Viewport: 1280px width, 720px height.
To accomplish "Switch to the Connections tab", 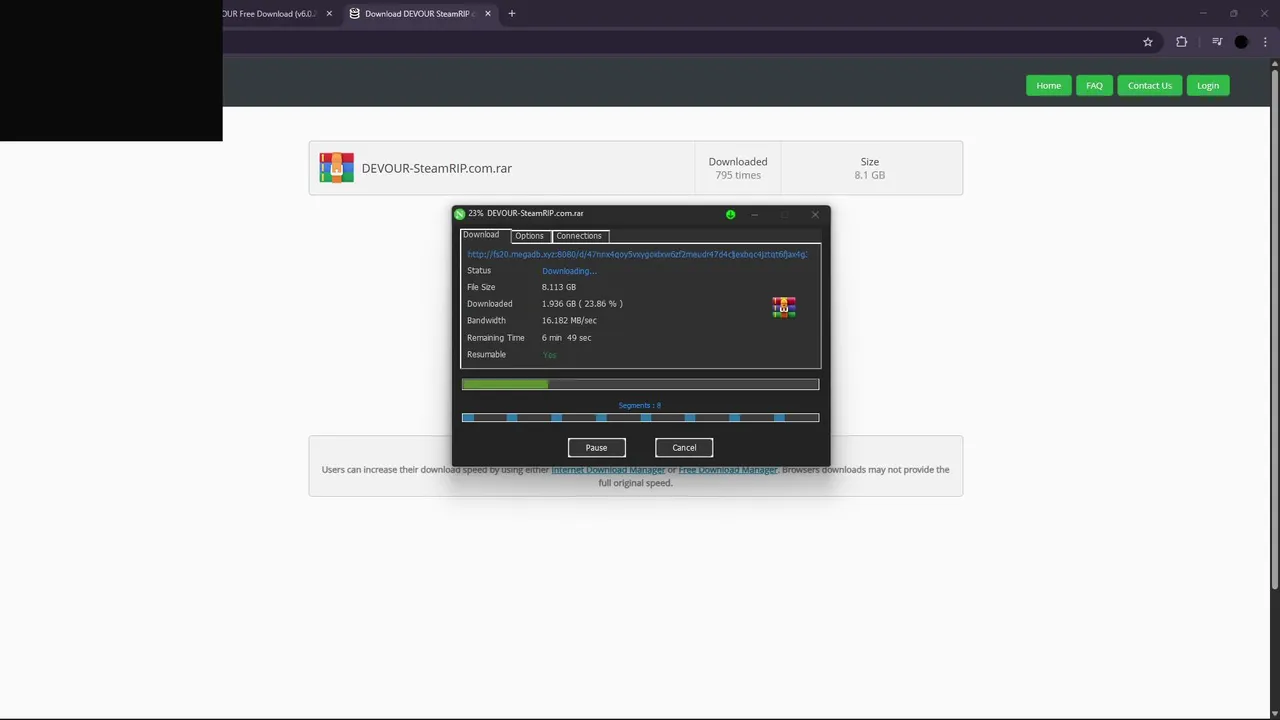I will [x=579, y=236].
